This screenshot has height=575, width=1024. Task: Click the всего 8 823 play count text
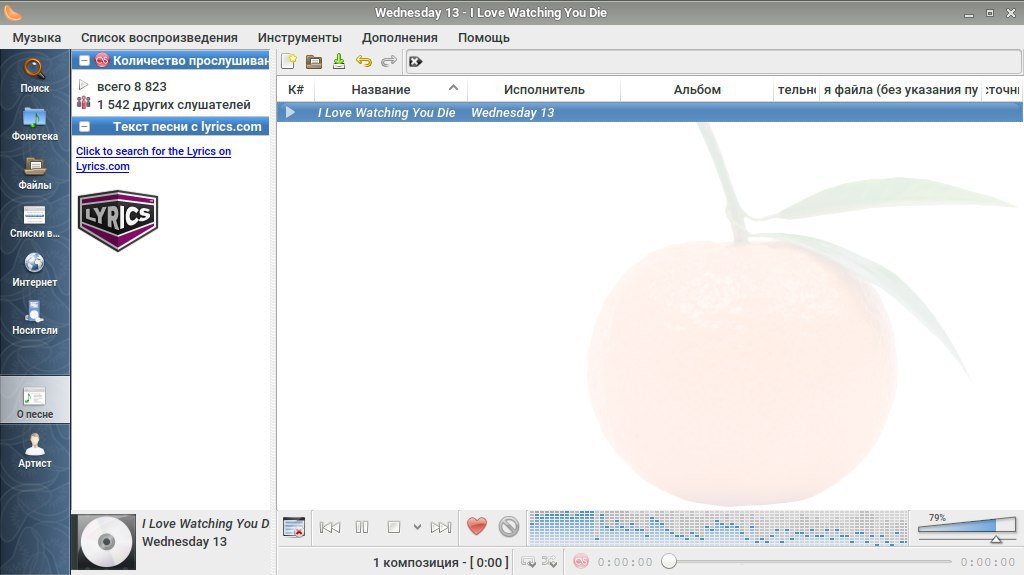[x=132, y=86]
